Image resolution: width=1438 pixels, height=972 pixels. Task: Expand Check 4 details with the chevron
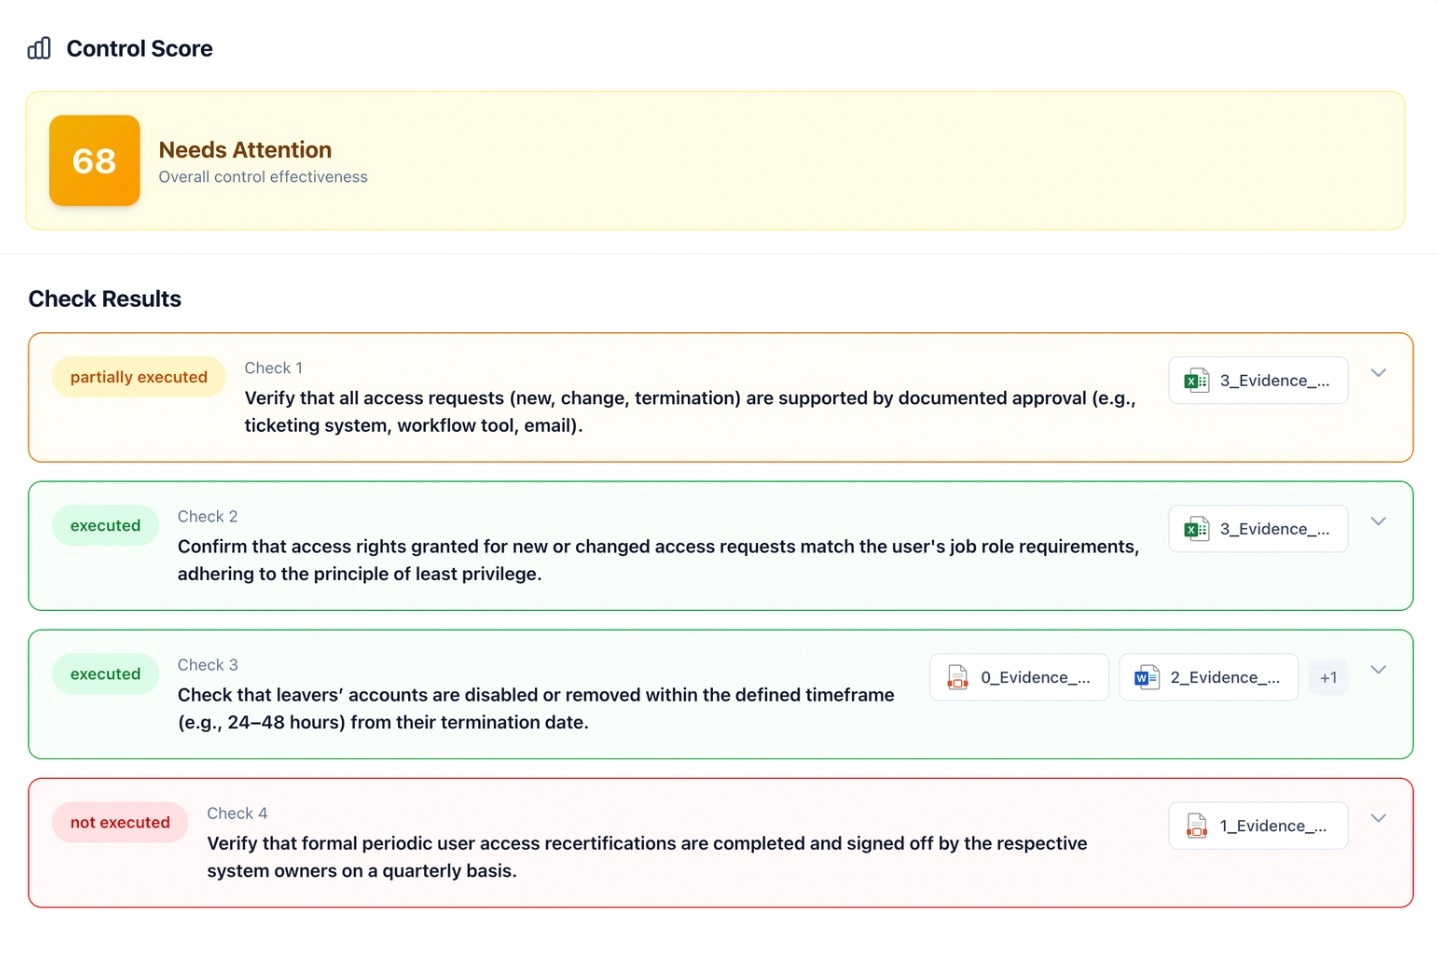(x=1379, y=817)
